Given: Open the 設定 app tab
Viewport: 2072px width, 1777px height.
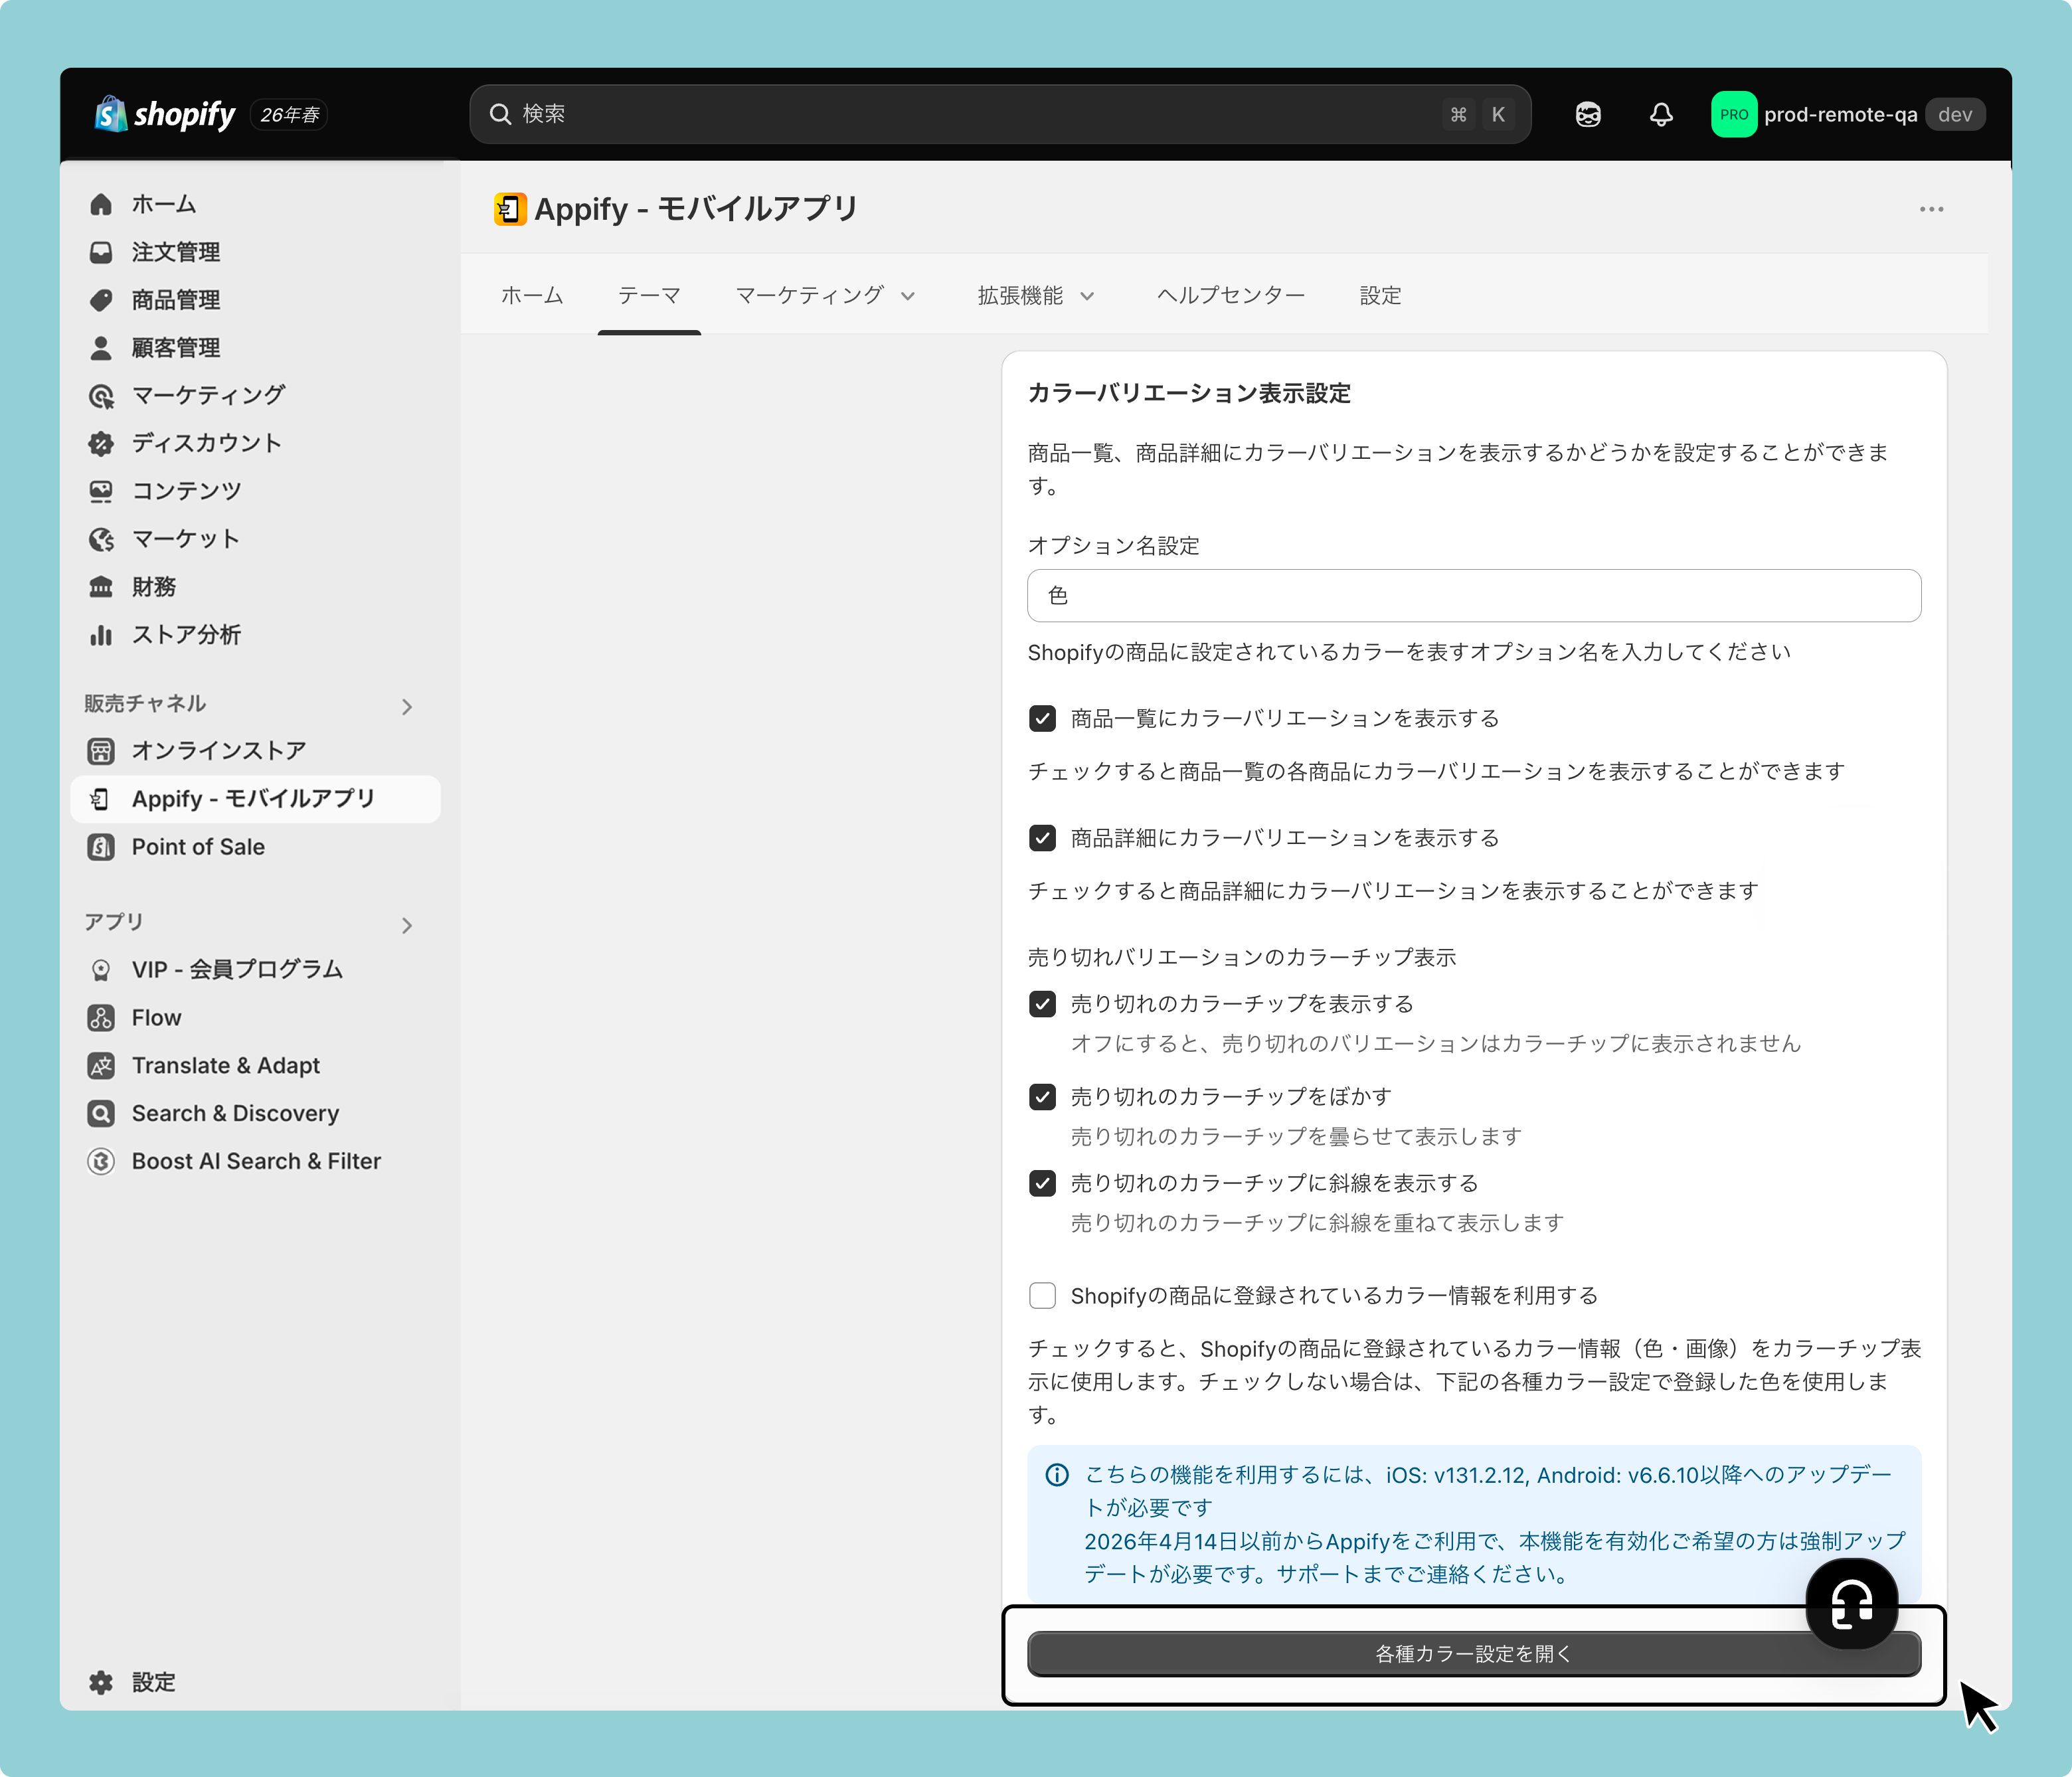Looking at the screenshot, I should [x=1380, y=296].
